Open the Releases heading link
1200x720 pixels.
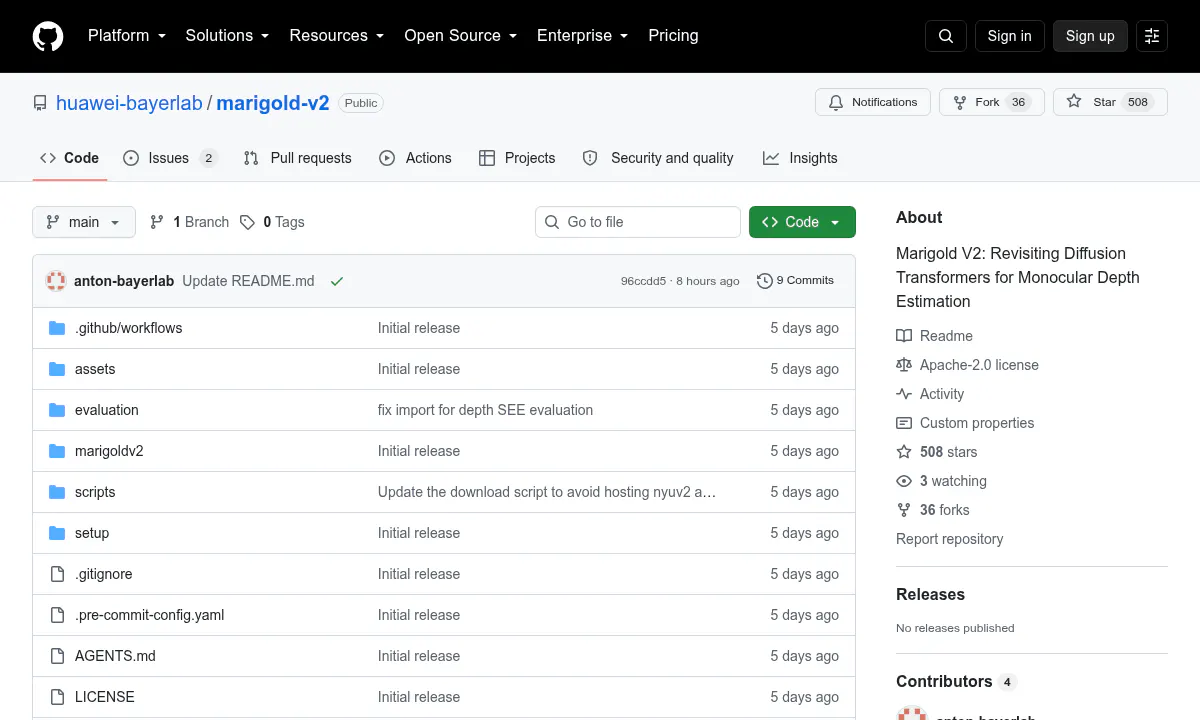coord(930,594)
